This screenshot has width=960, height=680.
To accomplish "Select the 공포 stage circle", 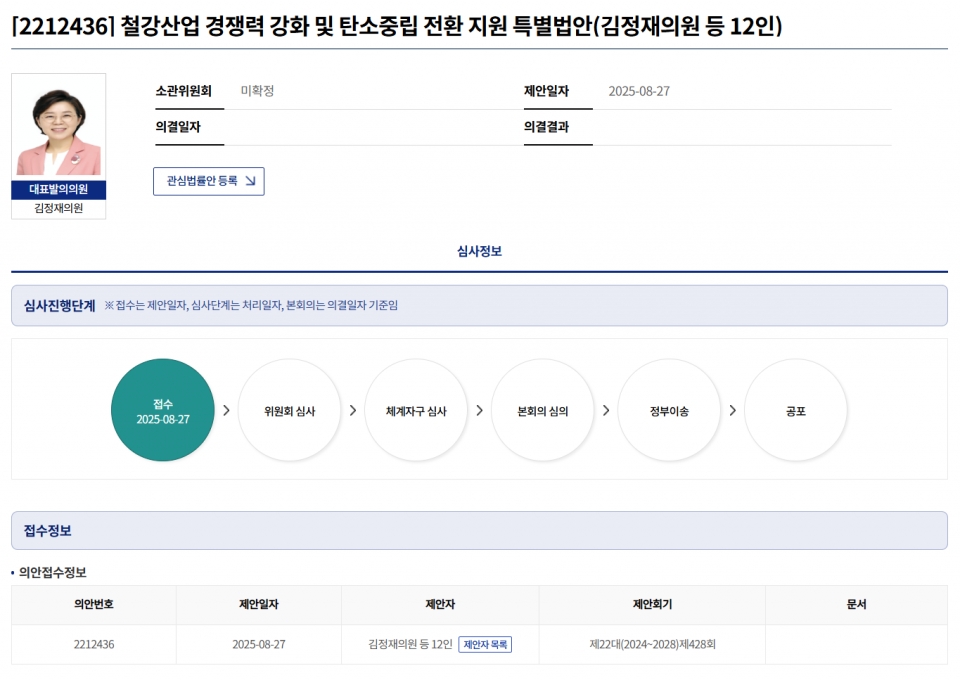I will click(x=795, y=410).
